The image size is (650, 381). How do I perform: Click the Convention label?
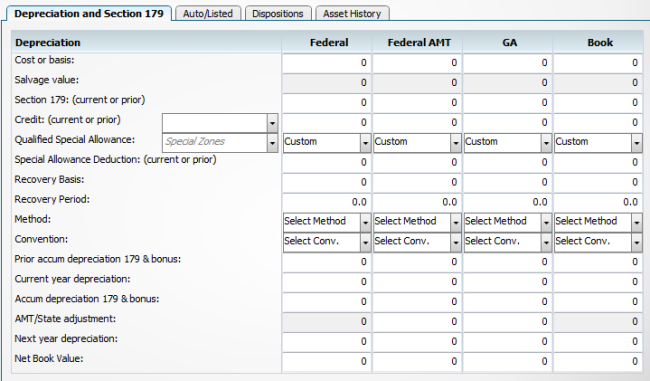tap(41, 239)
